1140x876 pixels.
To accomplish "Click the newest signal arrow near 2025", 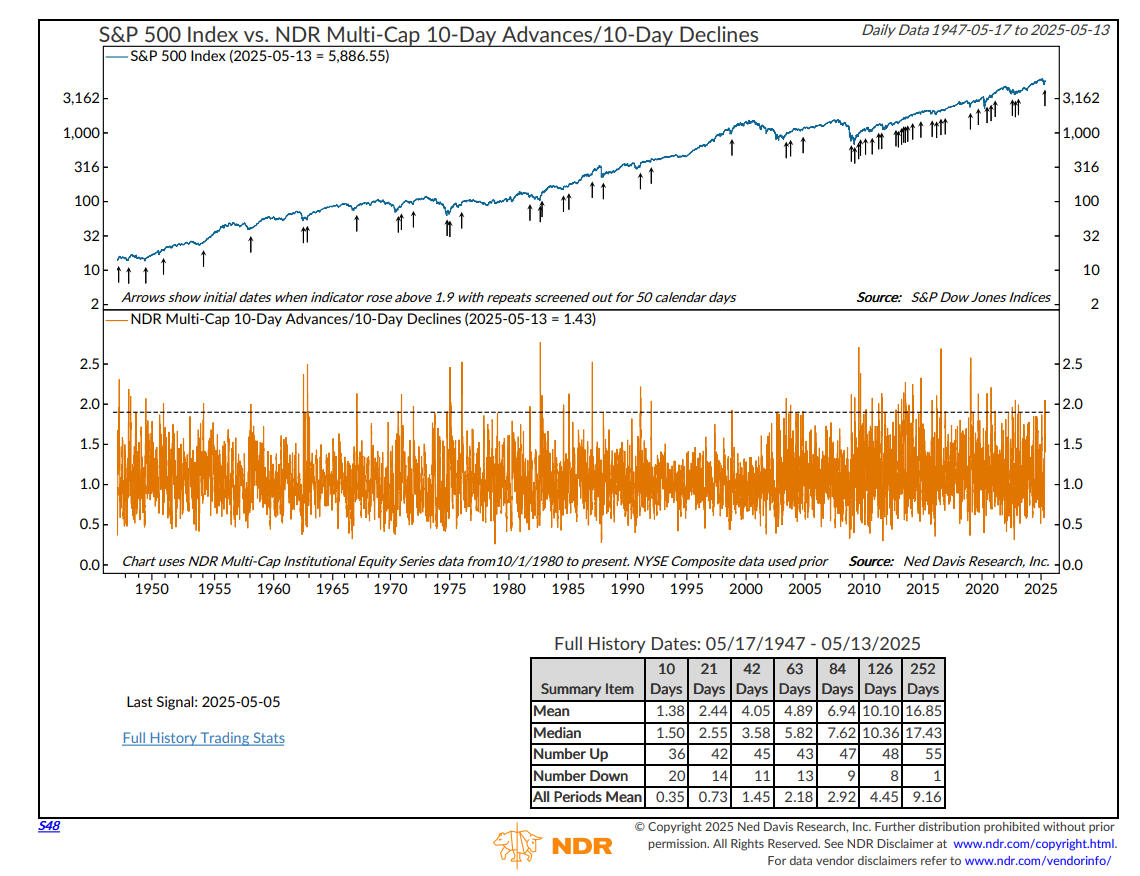I will point(1045,97).
